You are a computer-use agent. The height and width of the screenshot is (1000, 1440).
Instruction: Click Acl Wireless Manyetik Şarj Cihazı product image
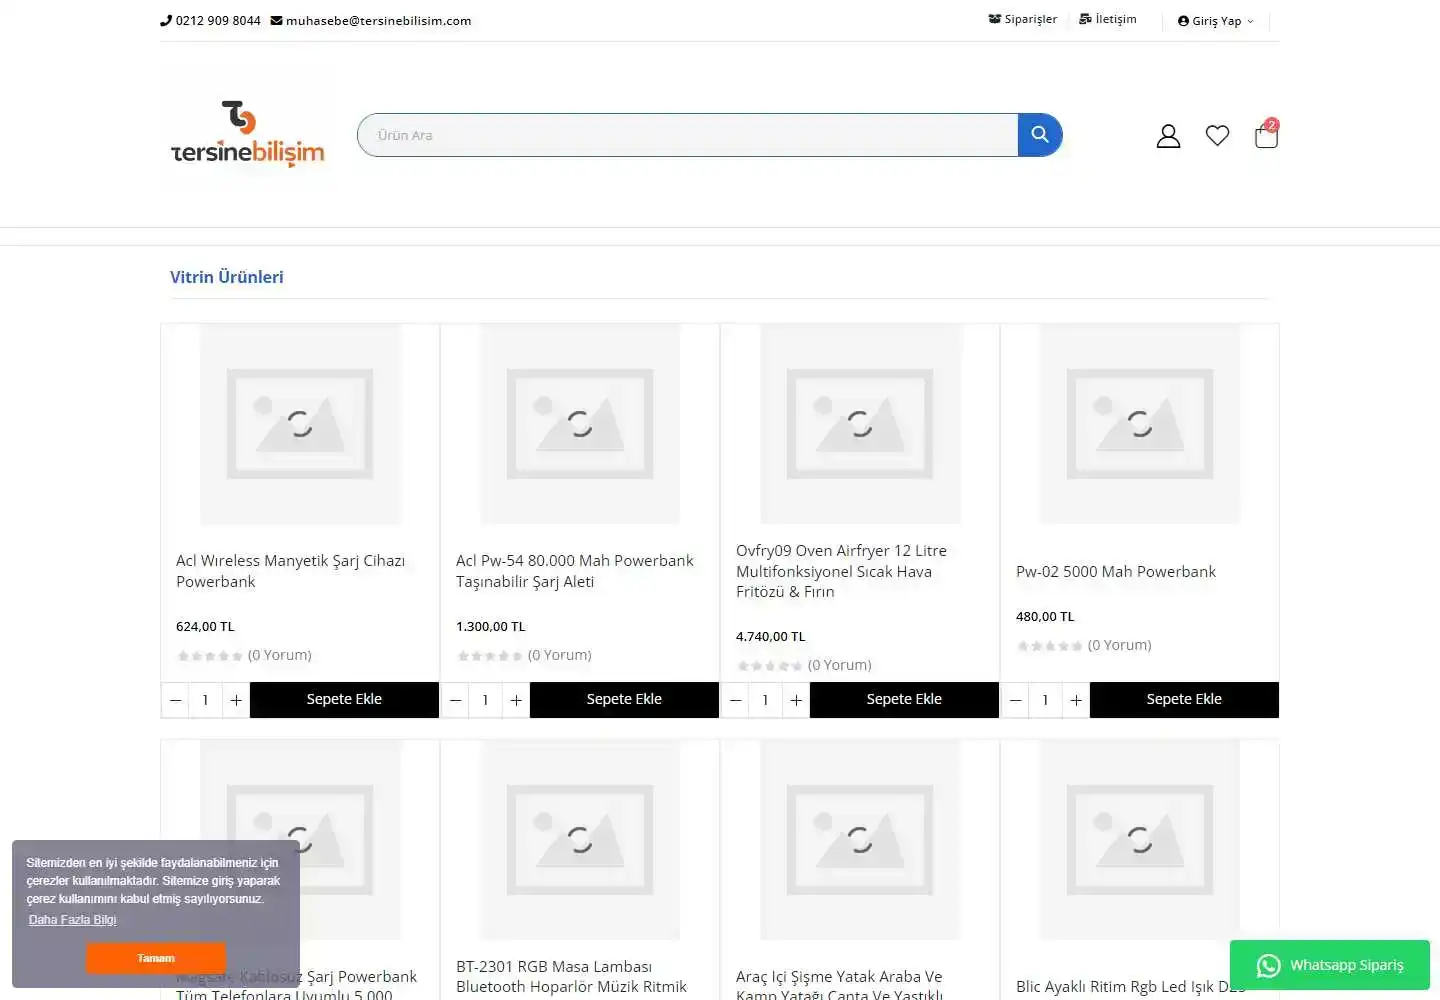(300, 424)
